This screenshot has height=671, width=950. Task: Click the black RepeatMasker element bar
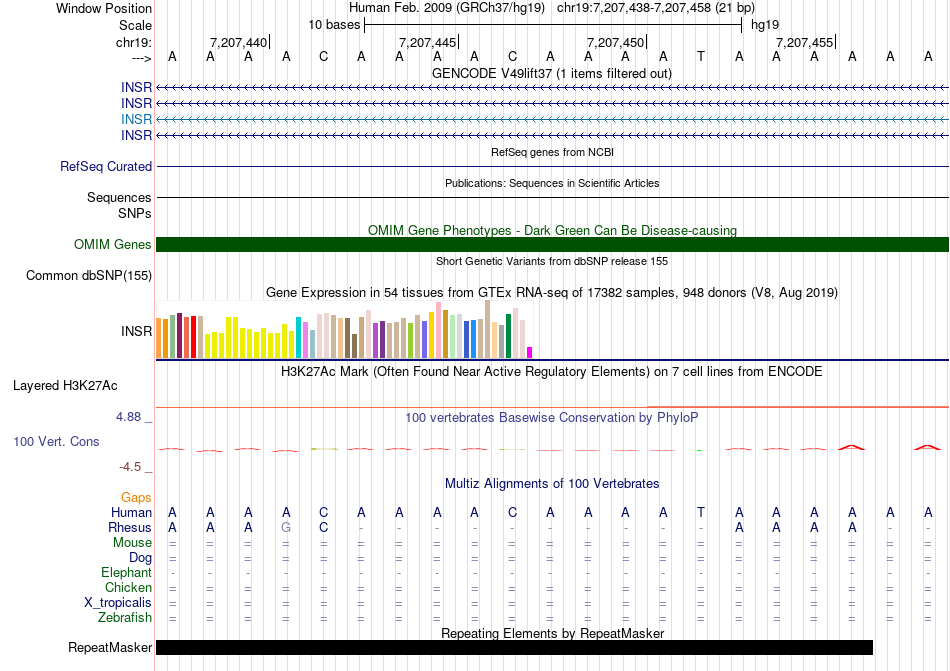click(x=514, y=648)
